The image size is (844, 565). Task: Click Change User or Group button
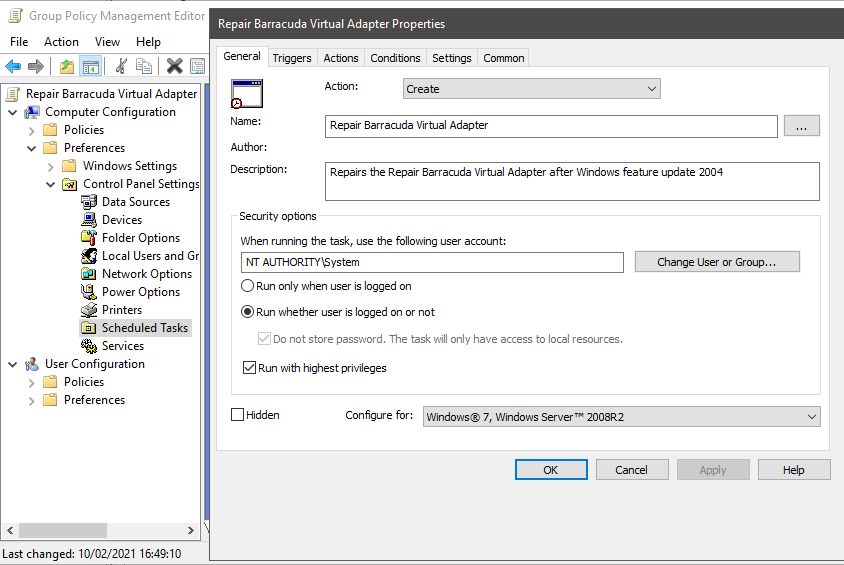[717, 262]
